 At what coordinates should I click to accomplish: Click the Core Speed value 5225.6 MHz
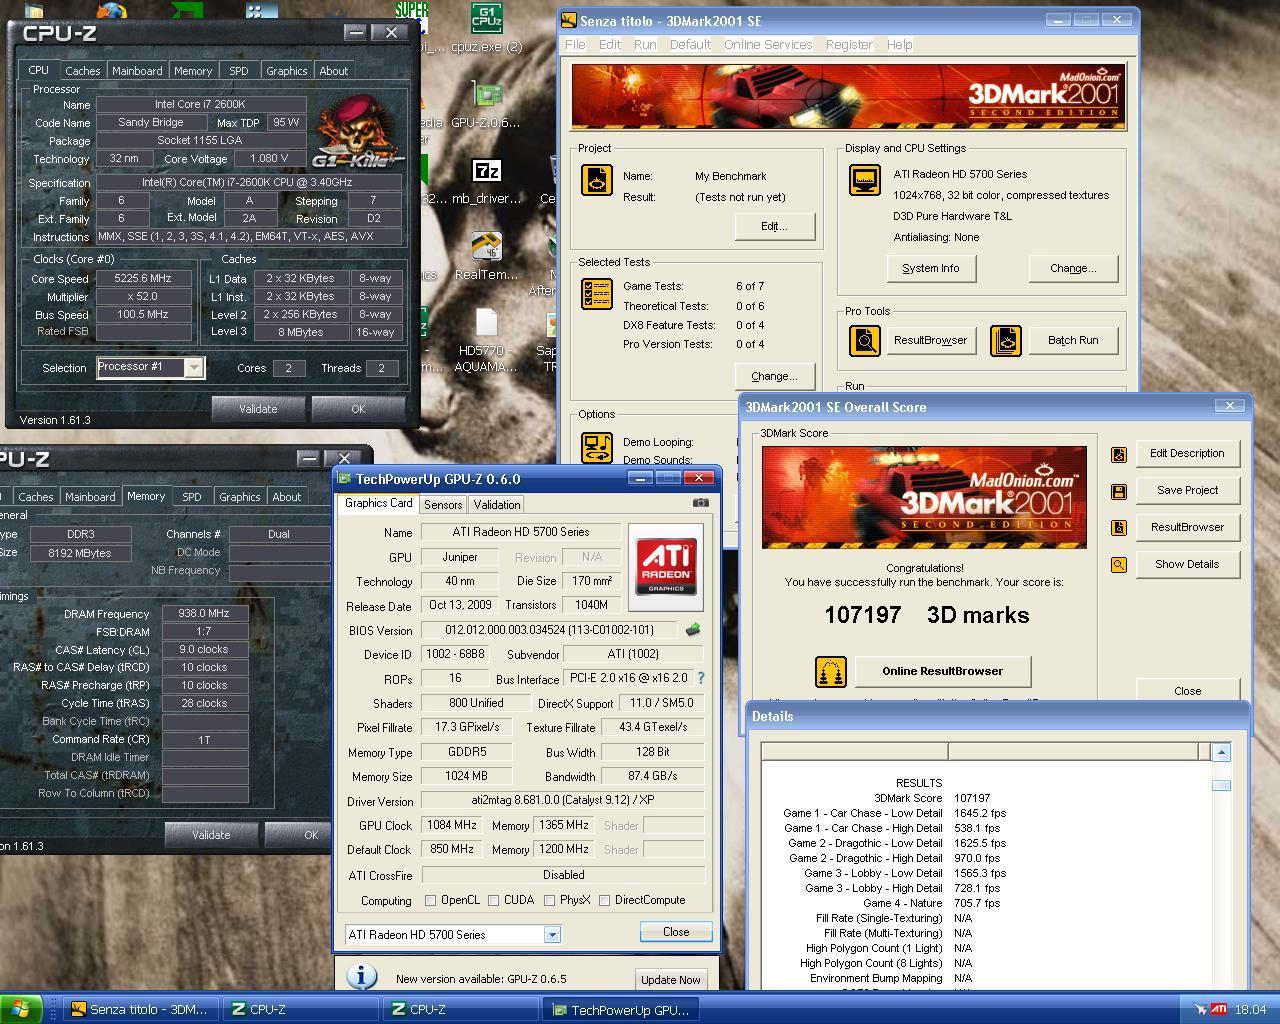pyautogui.click(x=143, y=279)
